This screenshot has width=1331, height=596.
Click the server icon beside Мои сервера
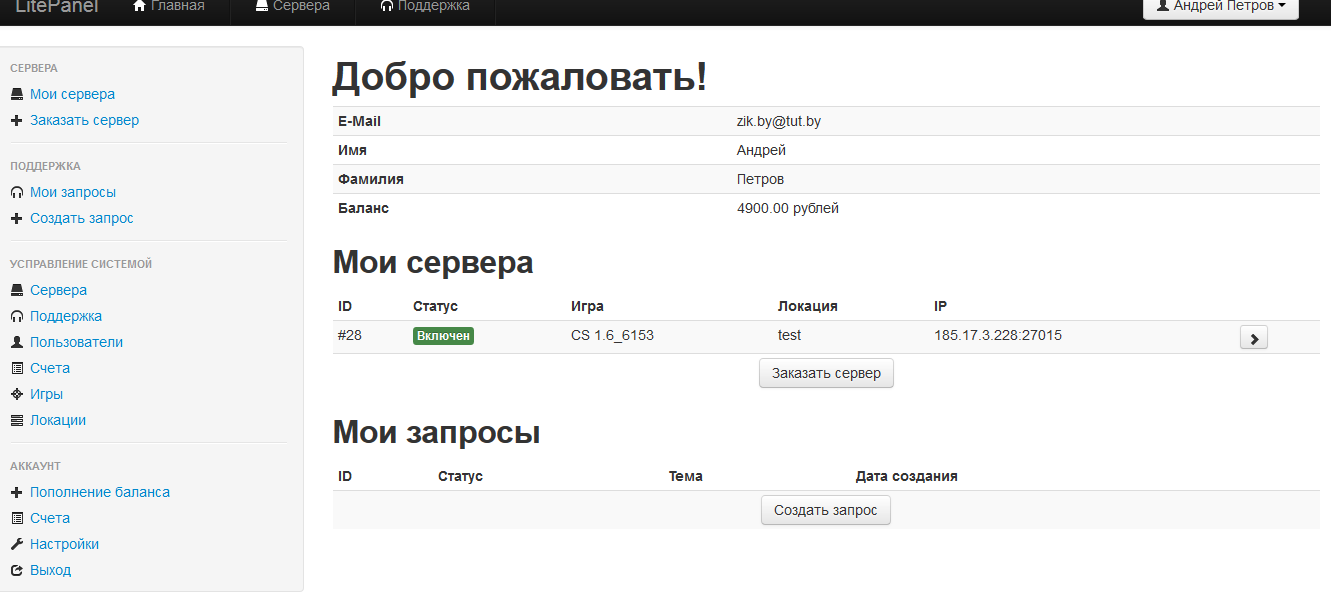[x=17, y=94]
